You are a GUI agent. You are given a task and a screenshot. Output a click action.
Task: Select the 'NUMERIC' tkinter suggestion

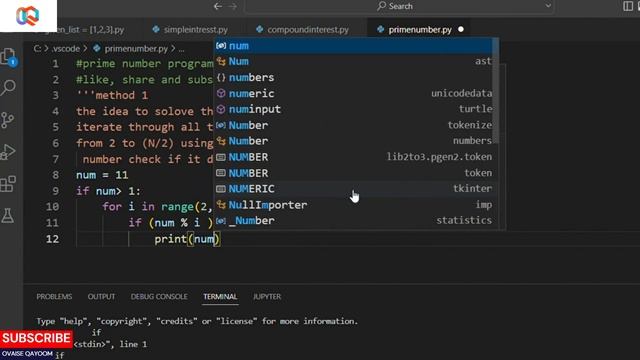[353, 189]
